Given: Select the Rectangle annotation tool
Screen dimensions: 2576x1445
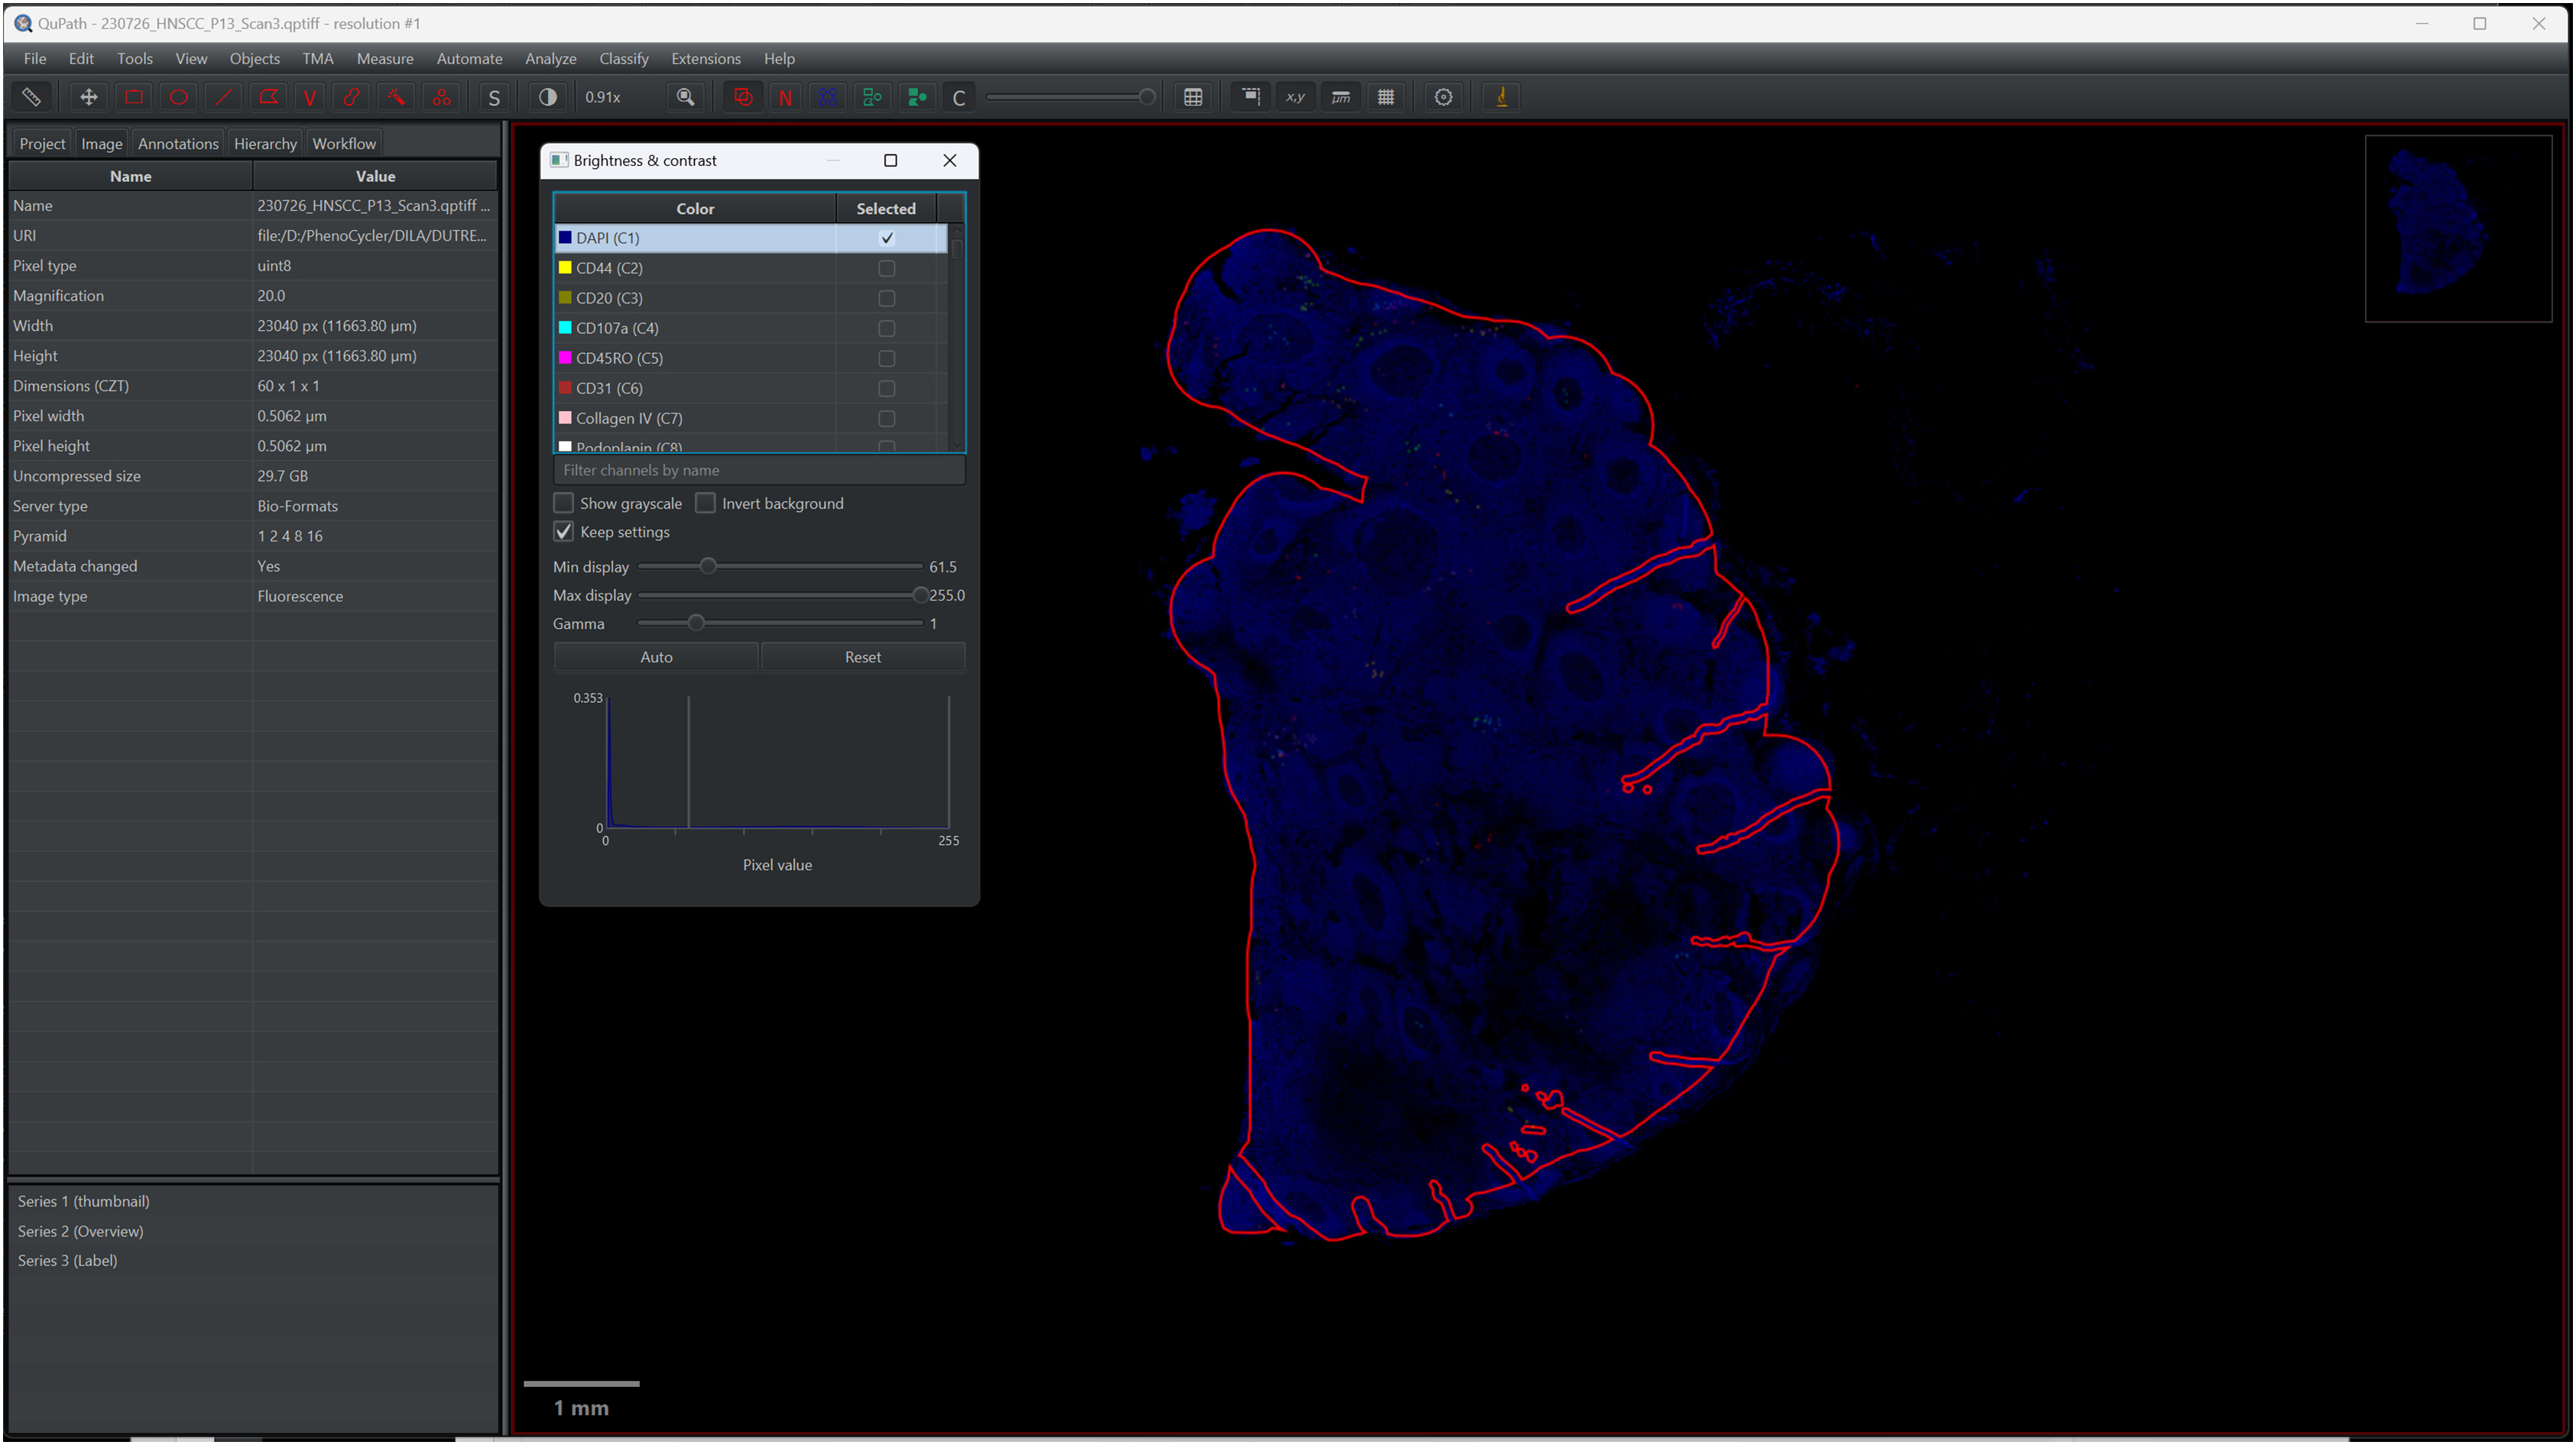Looking at the screenshot, I should click(x=133, y=97).
